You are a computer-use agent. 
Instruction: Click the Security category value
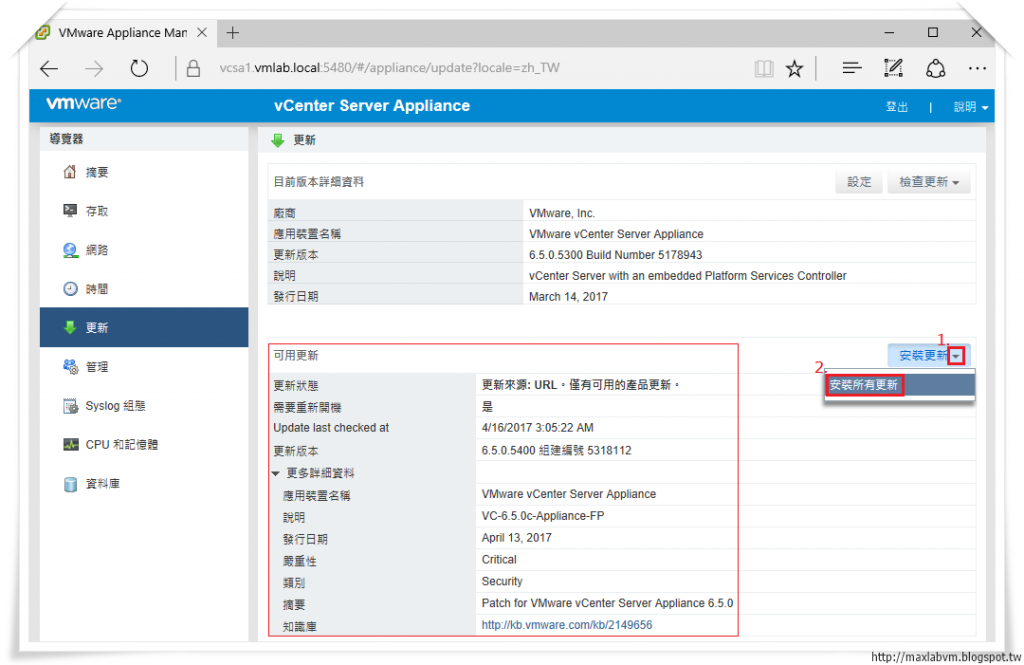[502, 581]
